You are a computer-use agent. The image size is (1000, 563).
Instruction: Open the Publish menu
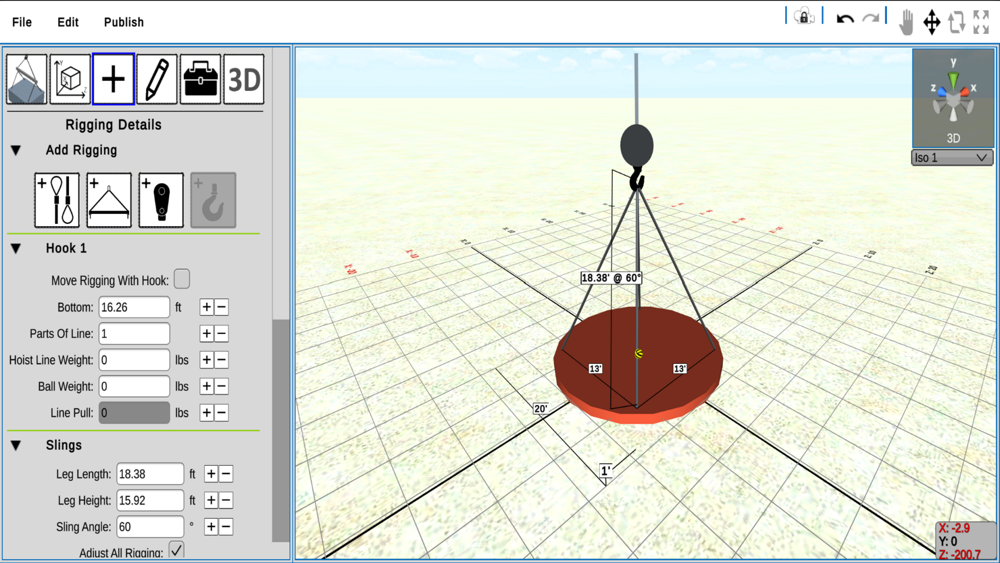click(x=124, y=22)
